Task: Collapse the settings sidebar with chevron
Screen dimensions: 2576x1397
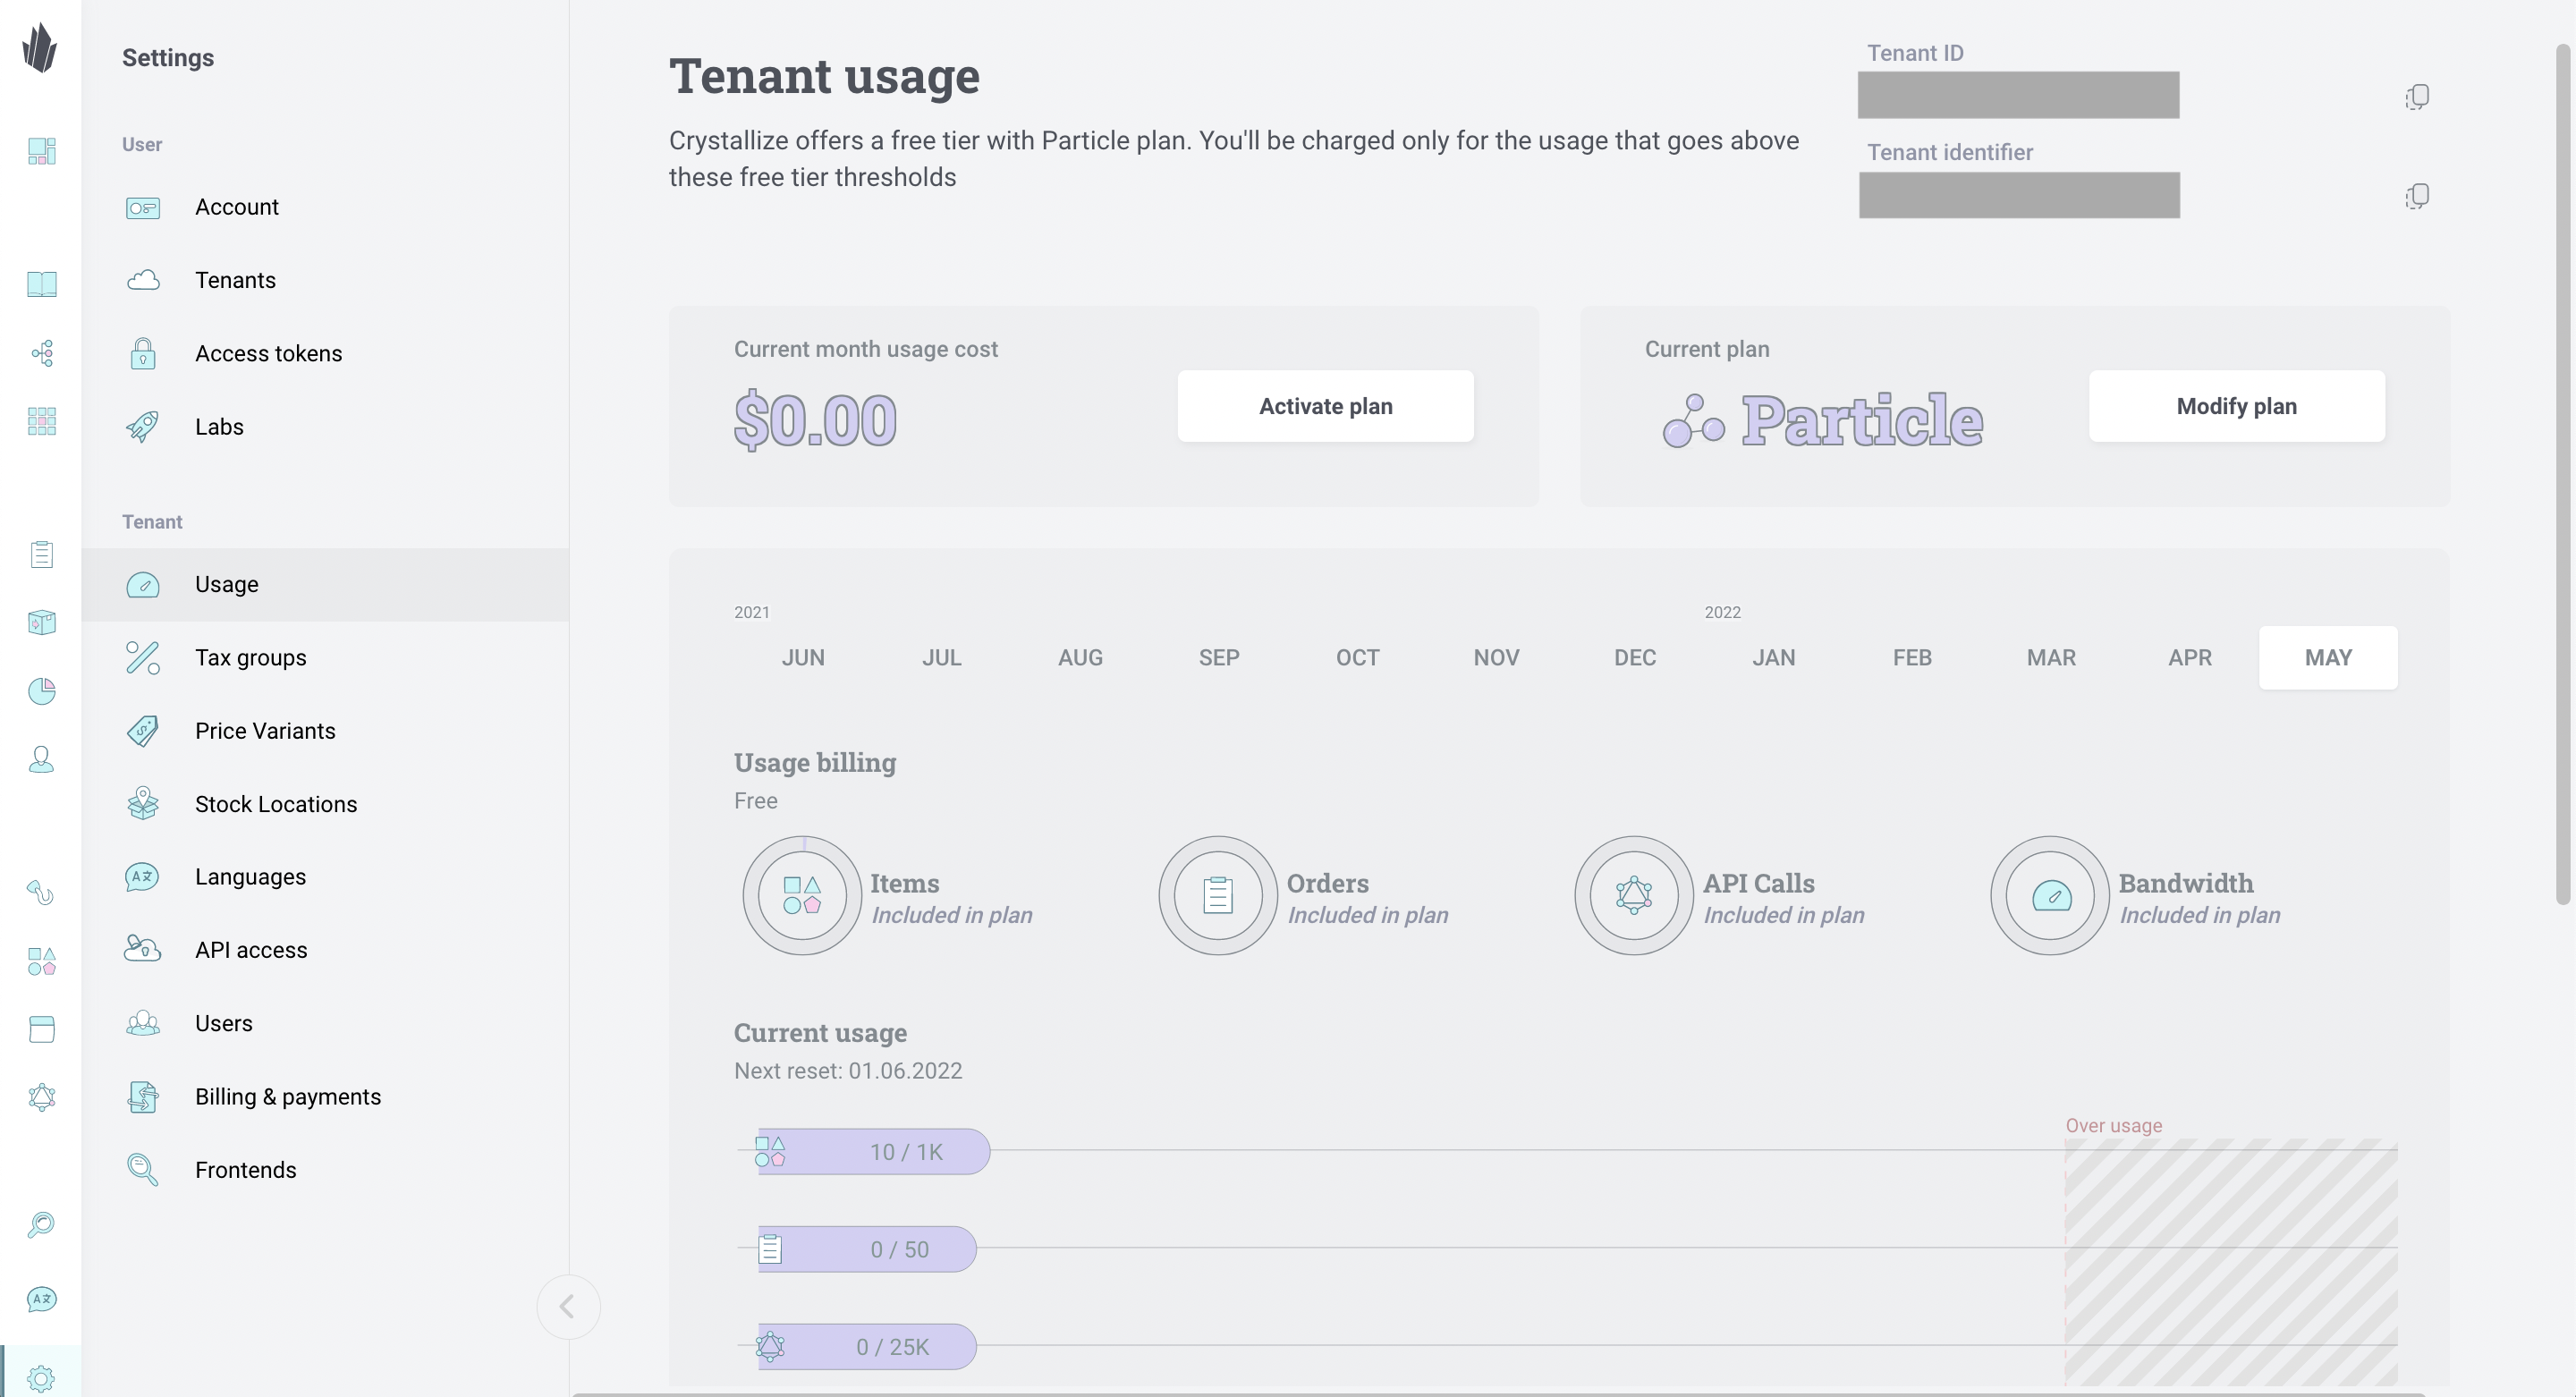Action: tap(568, 1306)
